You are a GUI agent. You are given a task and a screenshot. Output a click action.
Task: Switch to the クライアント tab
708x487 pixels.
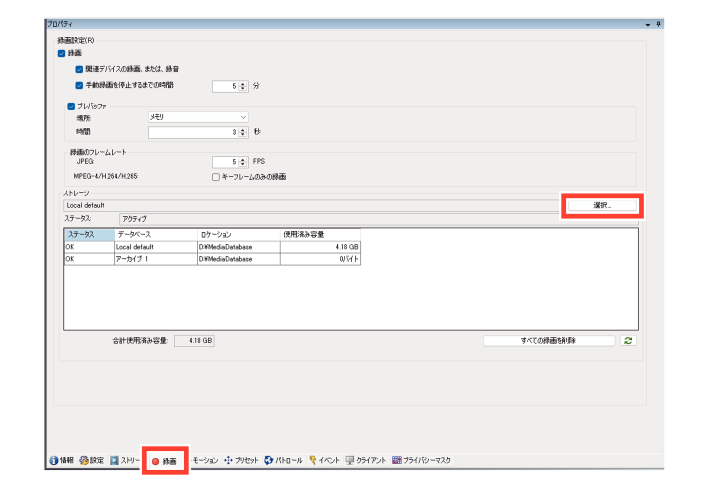[366, 460]
